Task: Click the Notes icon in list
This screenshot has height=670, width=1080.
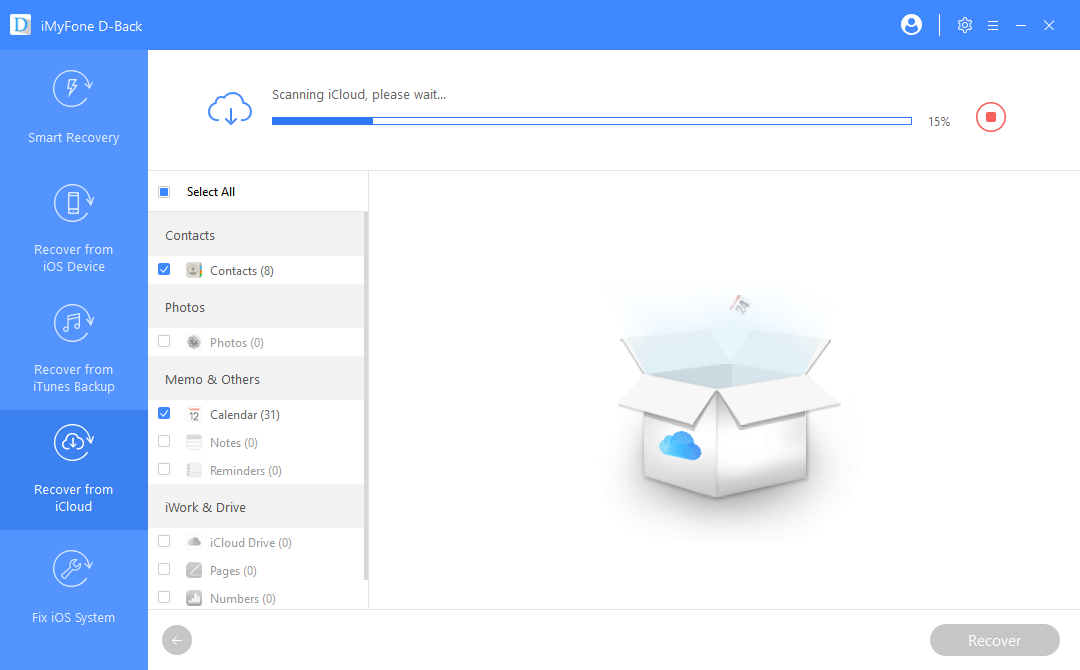Action: [x=194, y=442]
